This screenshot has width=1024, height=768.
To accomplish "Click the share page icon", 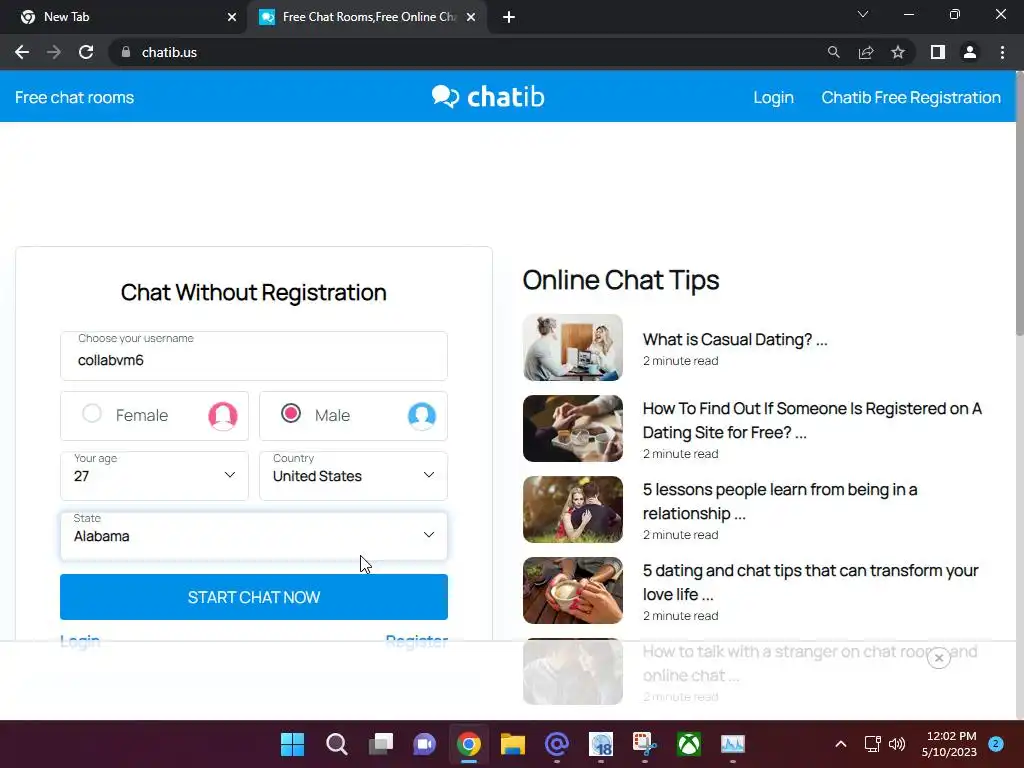I will (866, 52).
